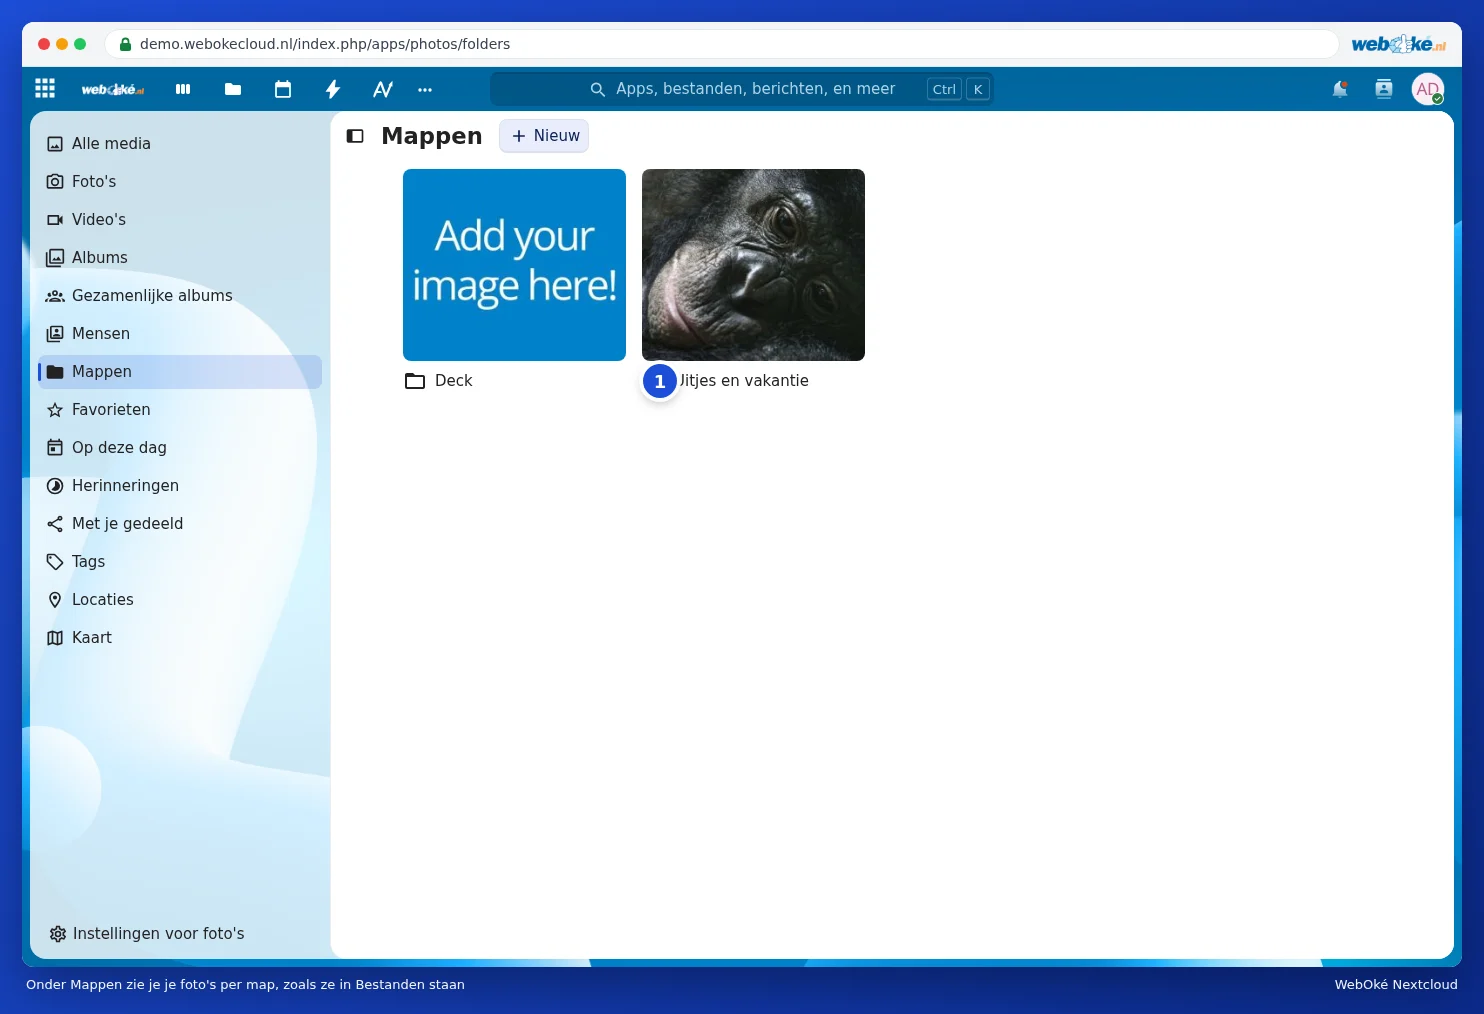Click the Nieuw button
The width and height of the screenshot is (1484, 1014).
coord(544,136)
